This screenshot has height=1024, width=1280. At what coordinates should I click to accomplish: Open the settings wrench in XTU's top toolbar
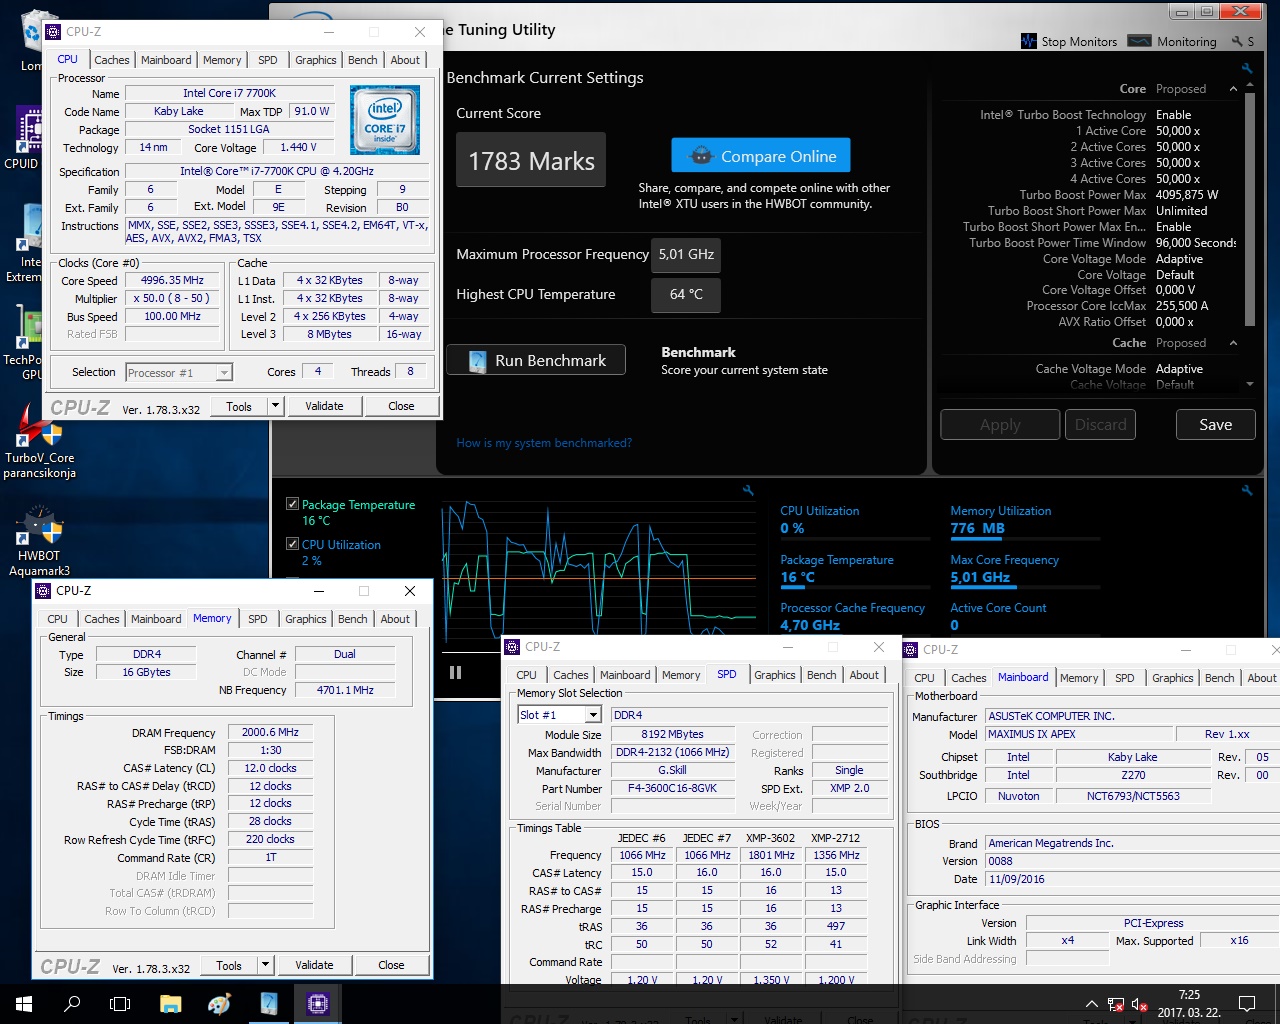(x=1237, y=41)
